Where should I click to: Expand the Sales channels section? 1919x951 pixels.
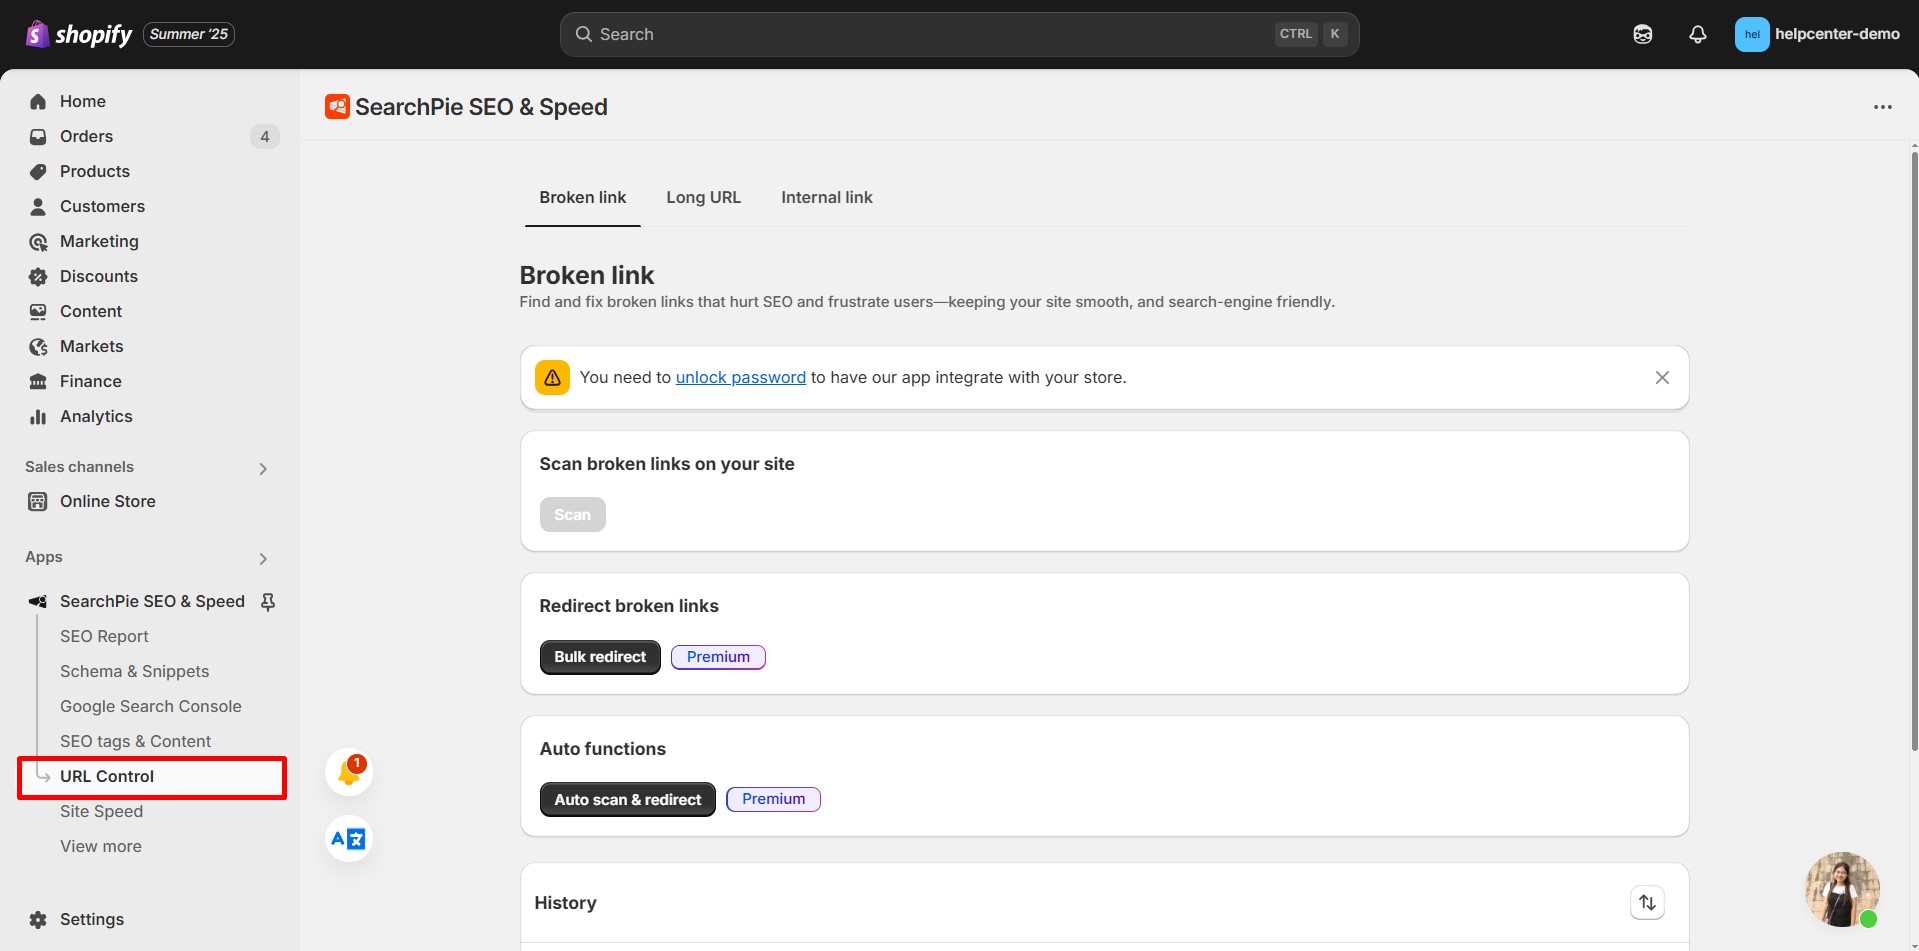262,467
